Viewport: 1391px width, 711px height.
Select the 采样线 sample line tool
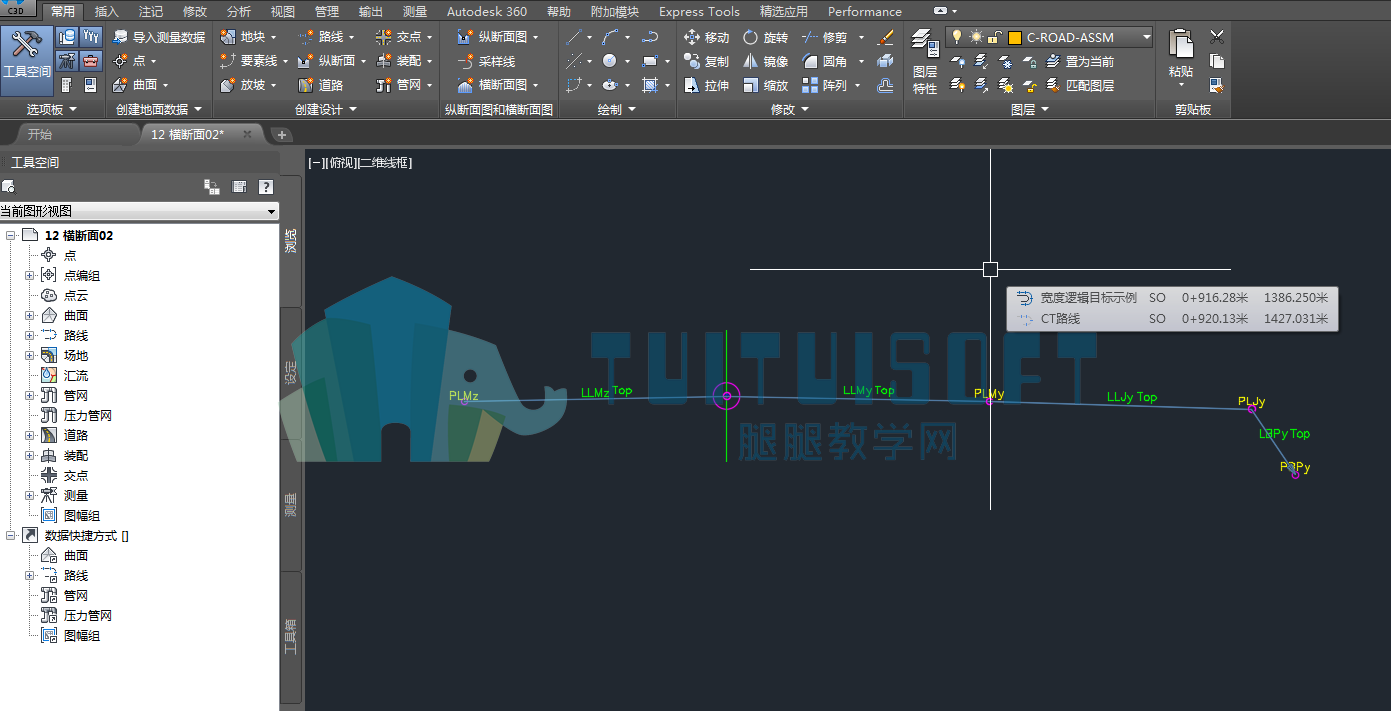pyautogui.click(x=487, y=61)
